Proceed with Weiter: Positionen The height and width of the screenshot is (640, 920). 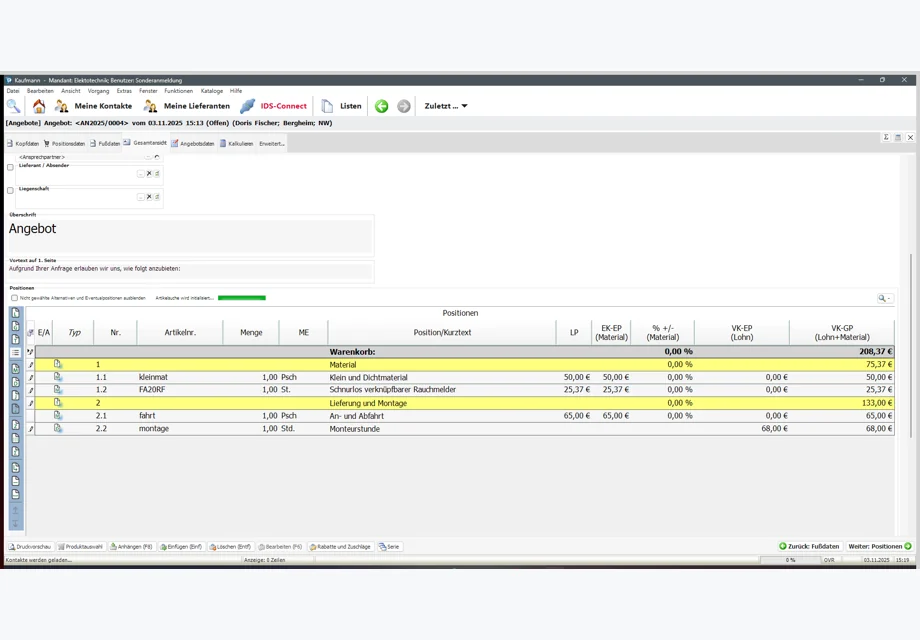[x=880, y=546]
